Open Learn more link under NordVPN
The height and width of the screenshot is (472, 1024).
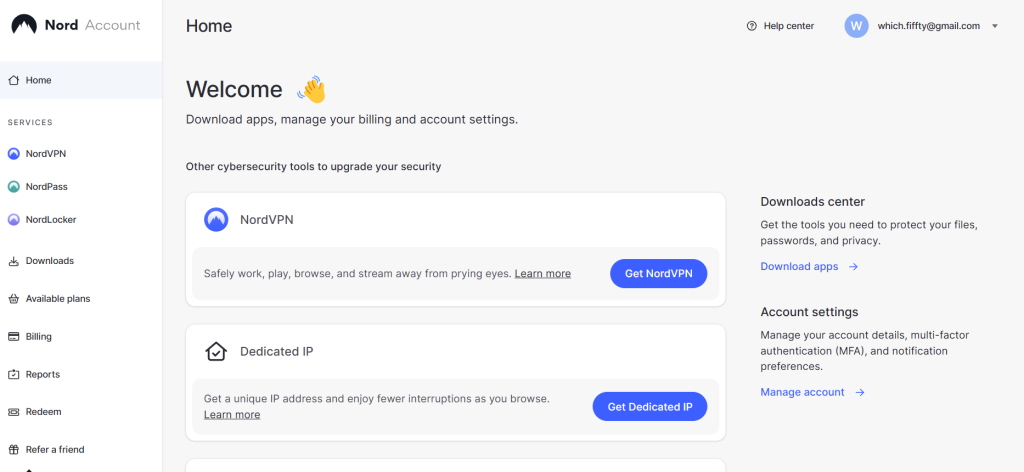point(543,274)
